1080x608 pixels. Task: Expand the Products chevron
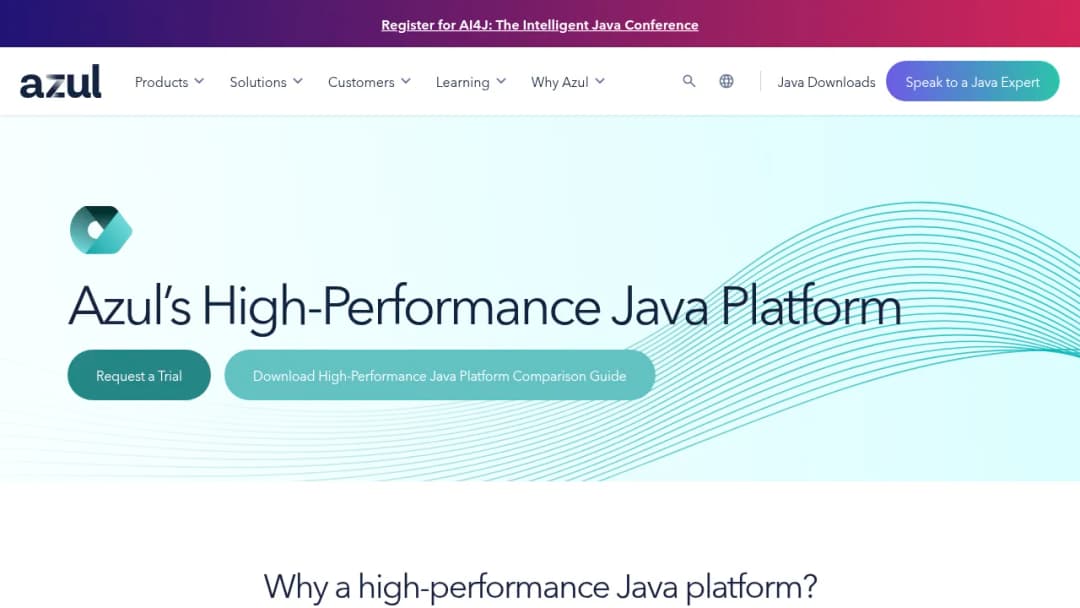point(199,81)
